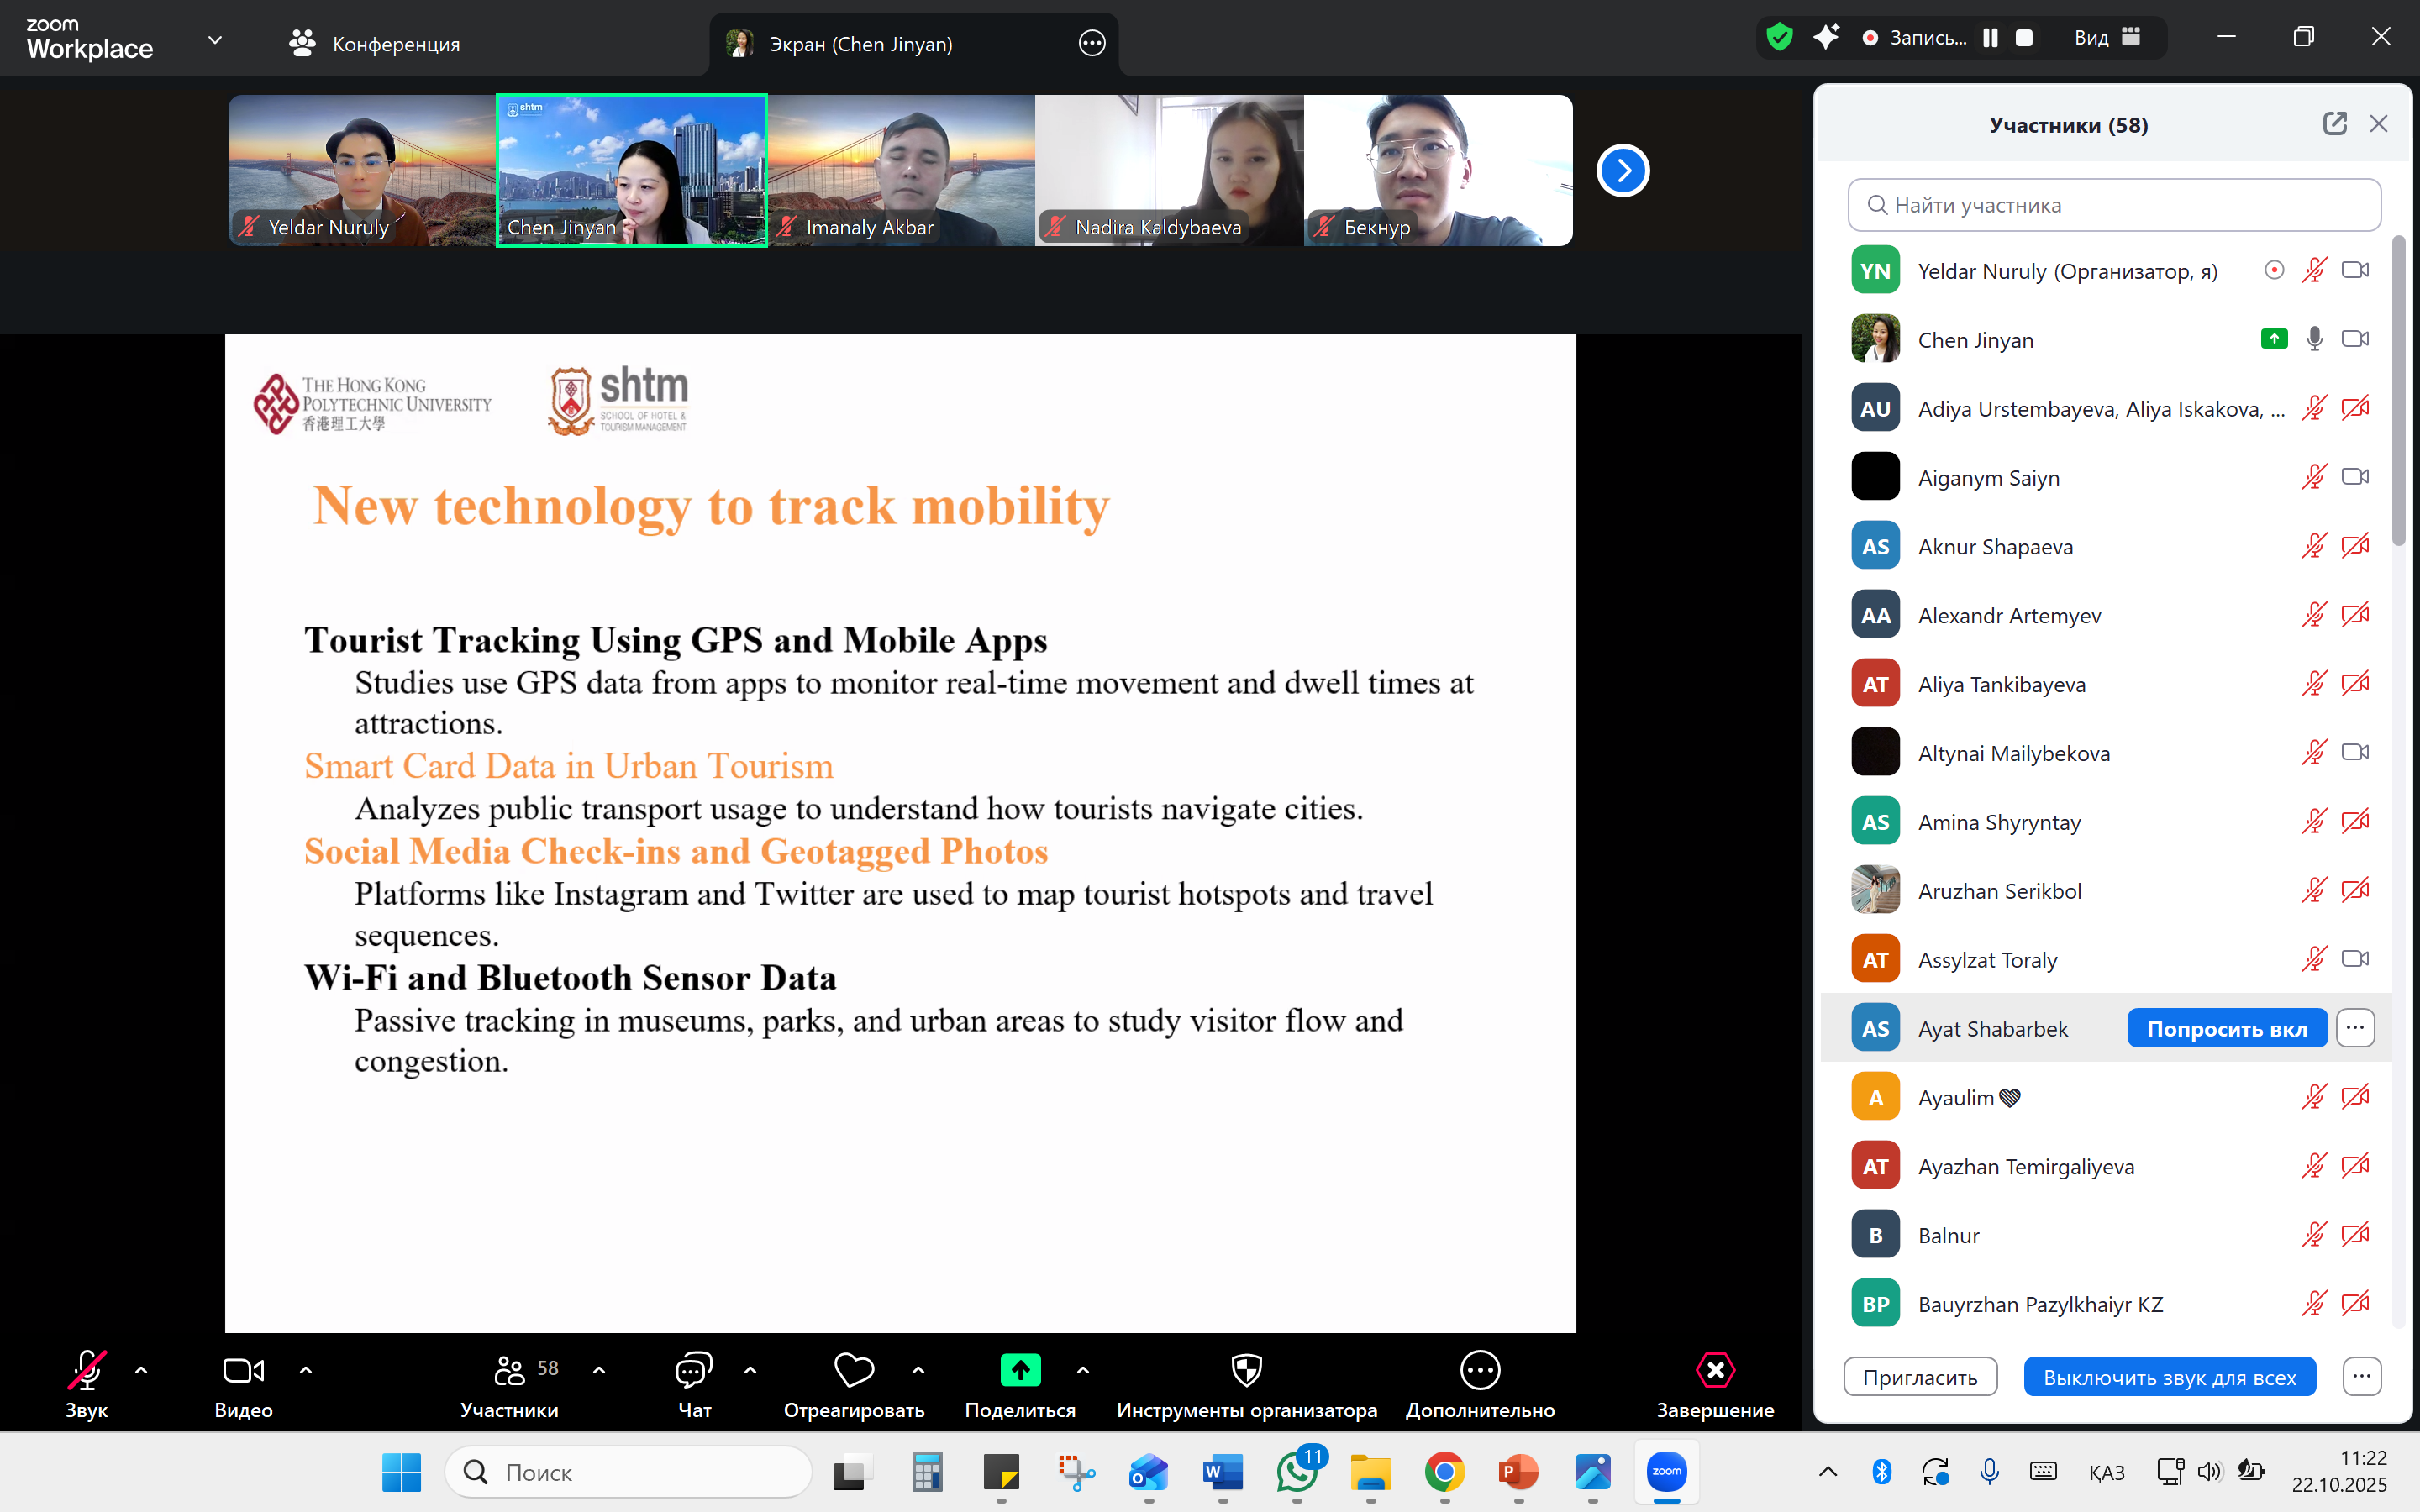Screen dimensions: 2420x1512
Task: Switch to the Conference tab
Action: [375, 44]
